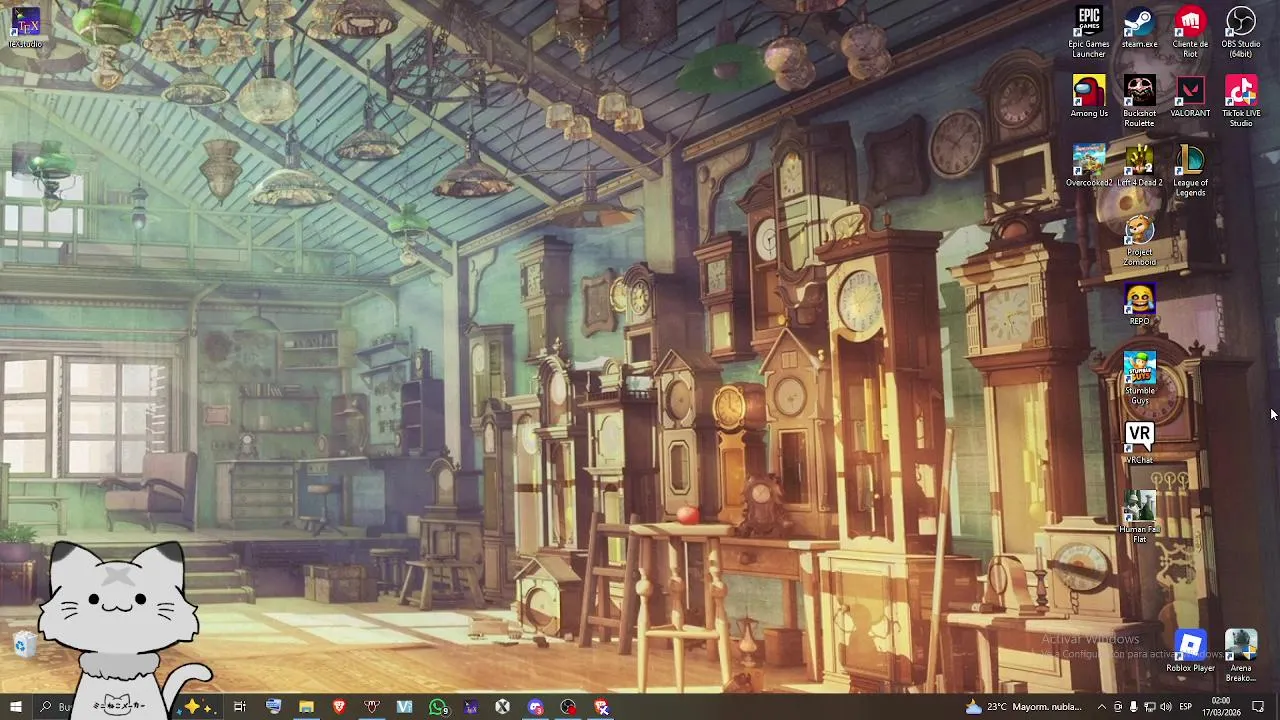1280x720 pixels.
Task: Open Task View from the taskbar
Action: click(240, 707)
